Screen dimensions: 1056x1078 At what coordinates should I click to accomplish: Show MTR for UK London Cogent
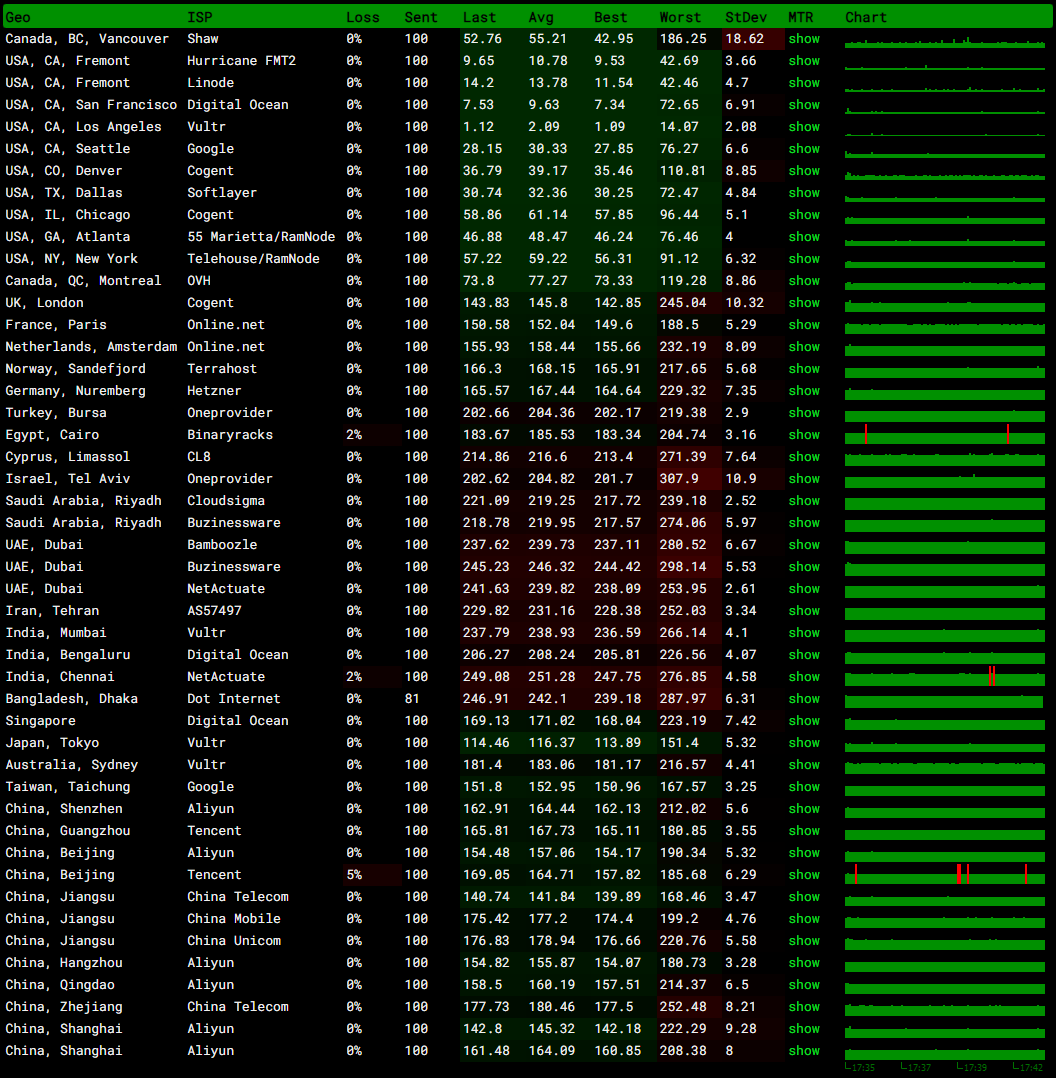coord(803,303)
